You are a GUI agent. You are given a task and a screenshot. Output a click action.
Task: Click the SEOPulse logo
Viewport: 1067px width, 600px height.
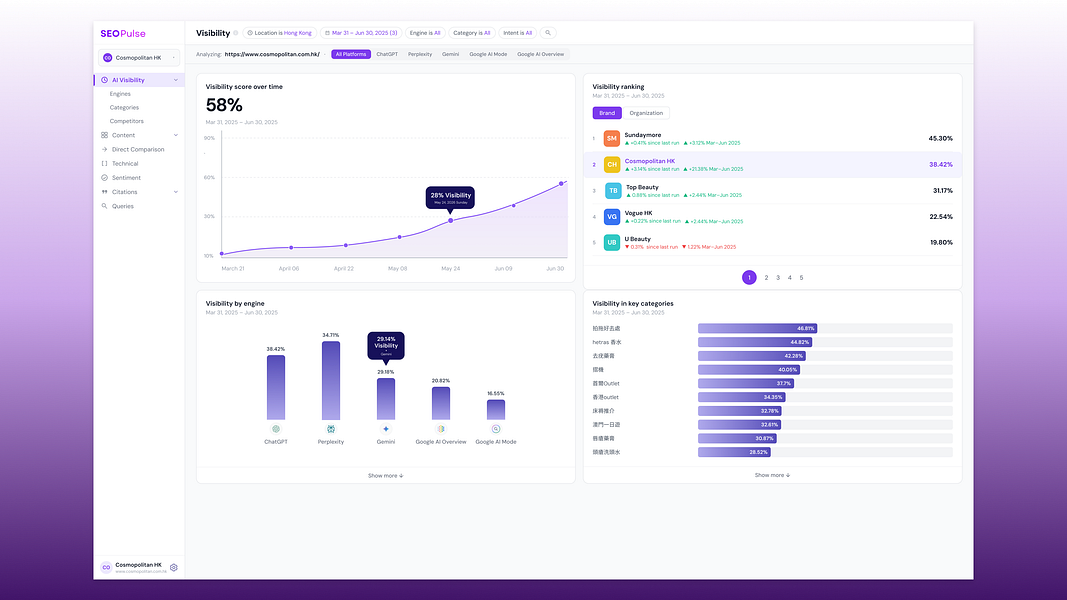coord(122,33)
